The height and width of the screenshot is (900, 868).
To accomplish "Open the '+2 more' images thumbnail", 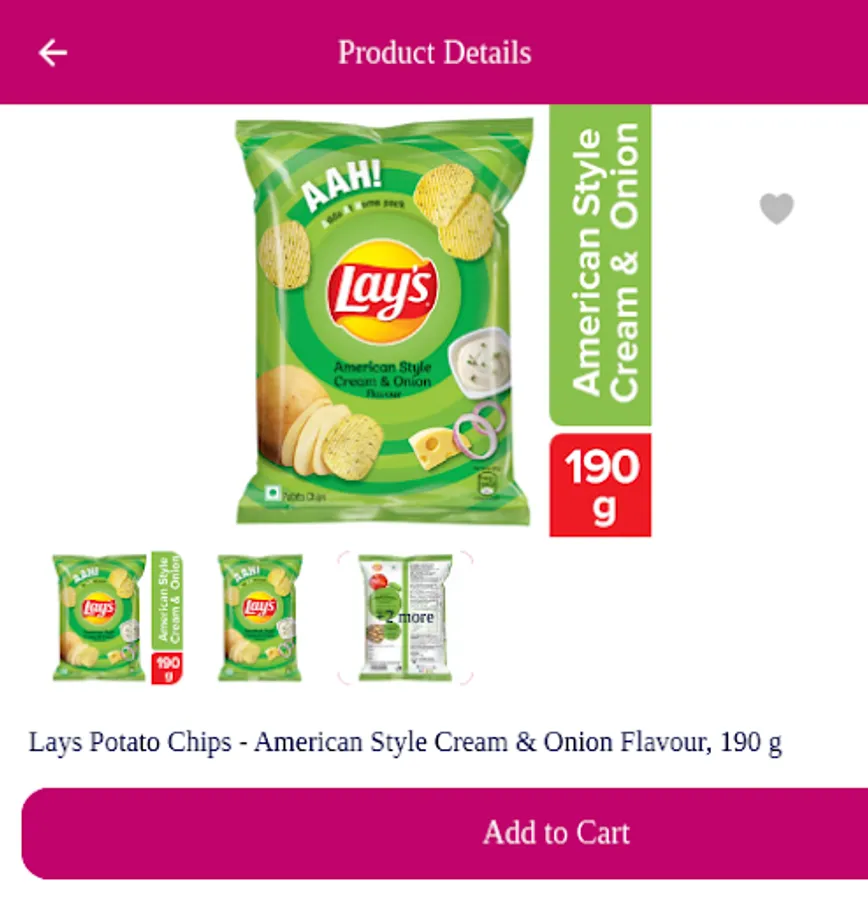I will pos(405,618).
